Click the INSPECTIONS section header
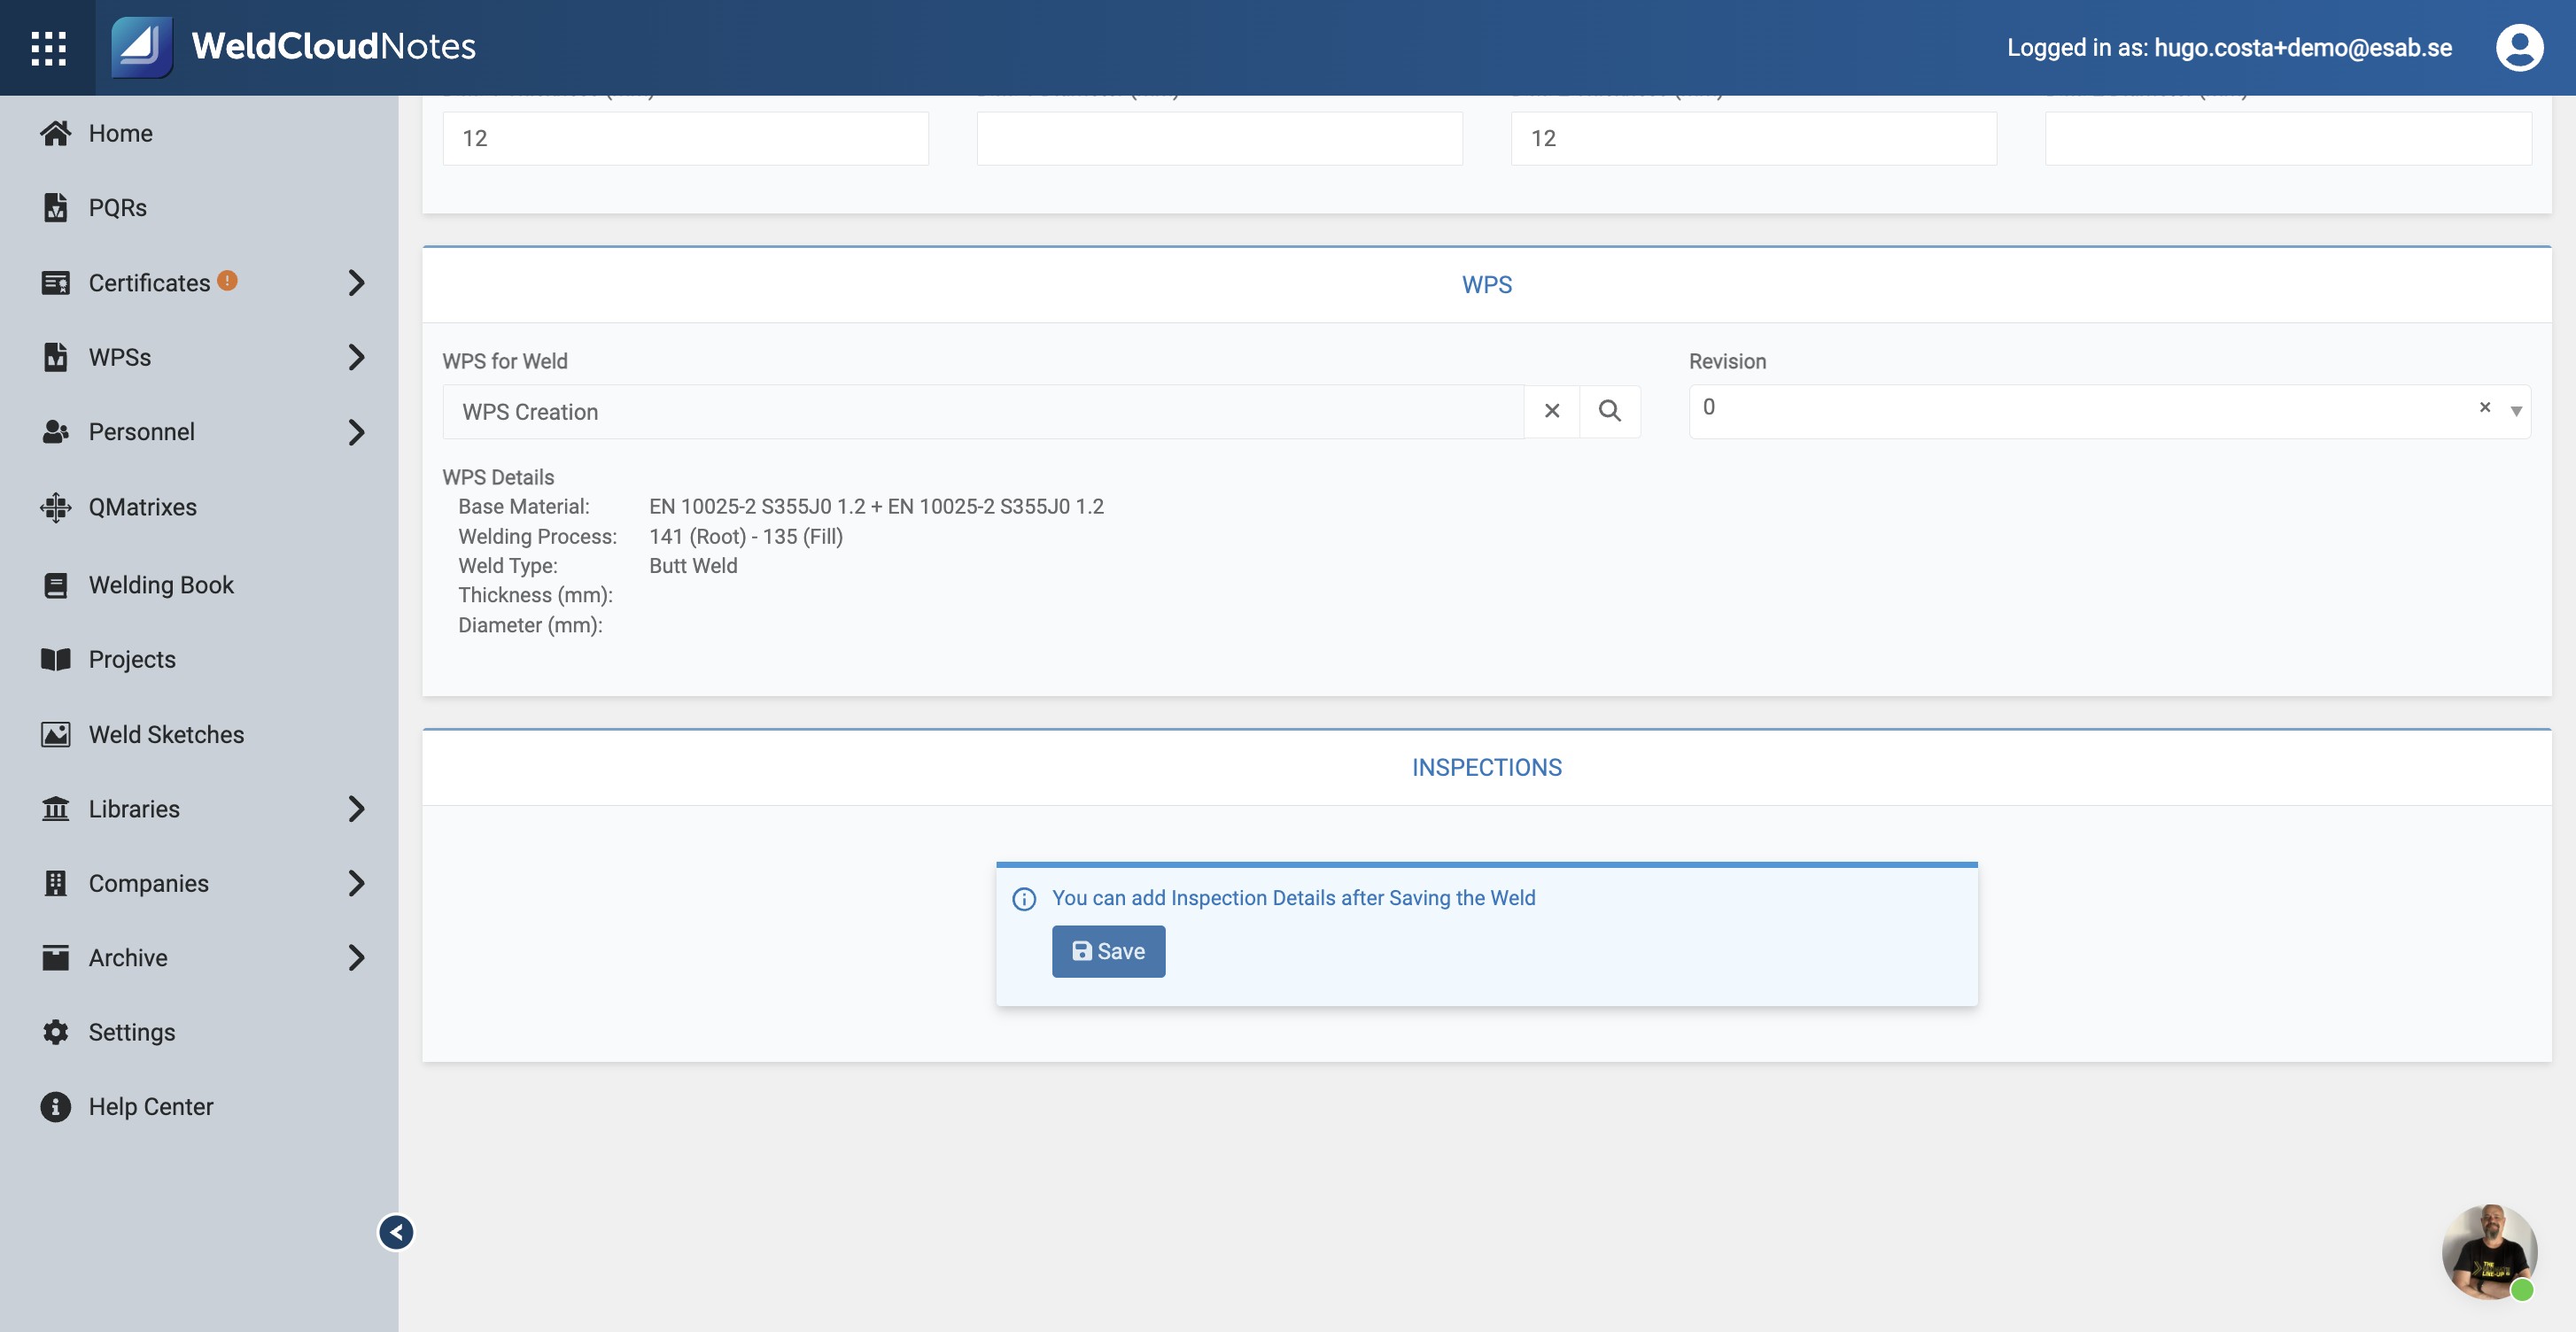 point(1486,767)
